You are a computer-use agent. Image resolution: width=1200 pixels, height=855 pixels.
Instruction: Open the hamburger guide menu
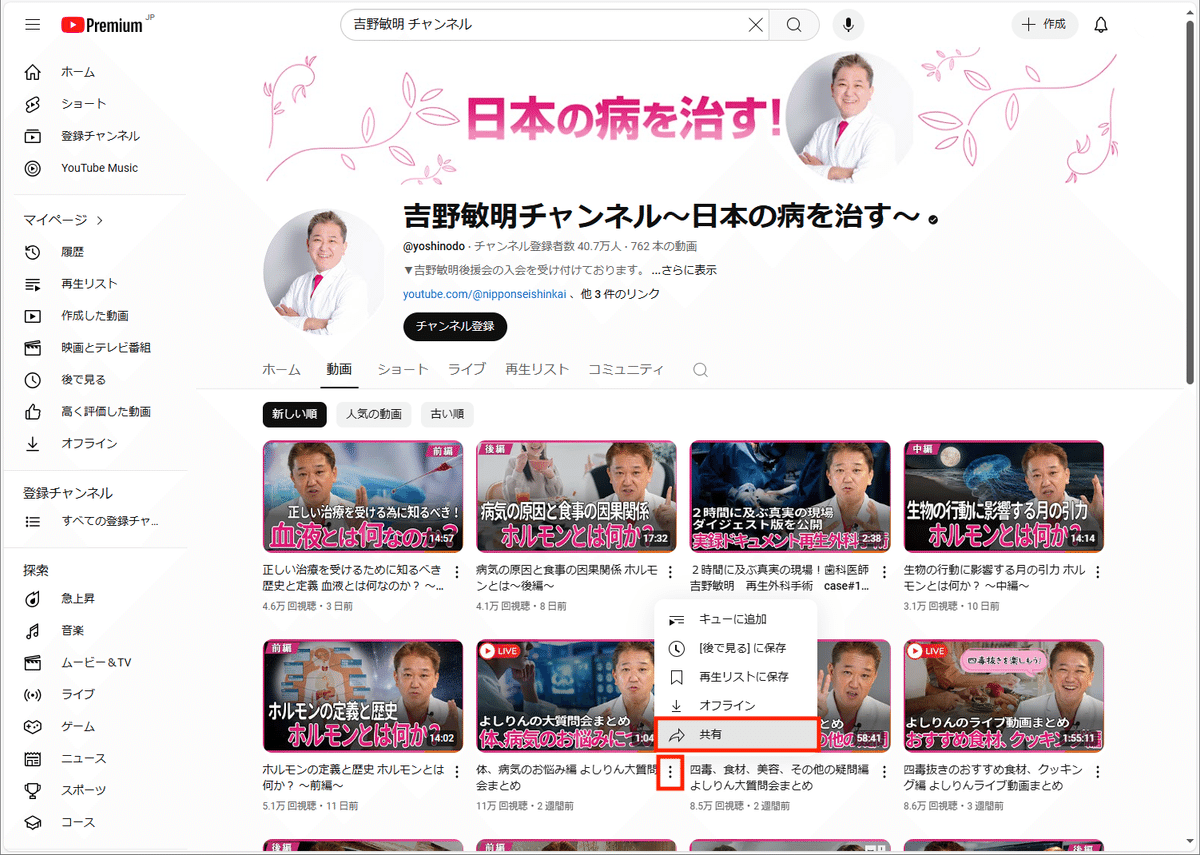(33, 25)
